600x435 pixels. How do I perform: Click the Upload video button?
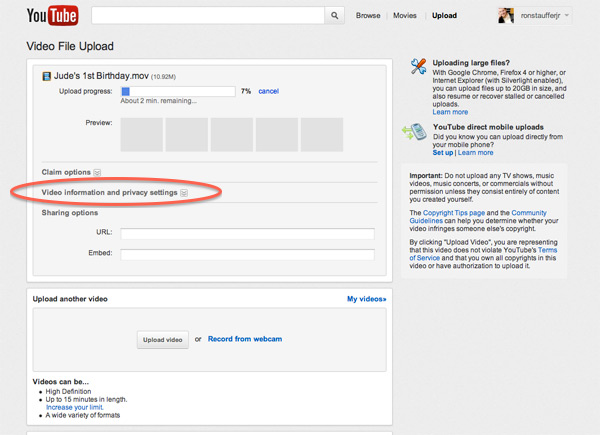[163, 340]
